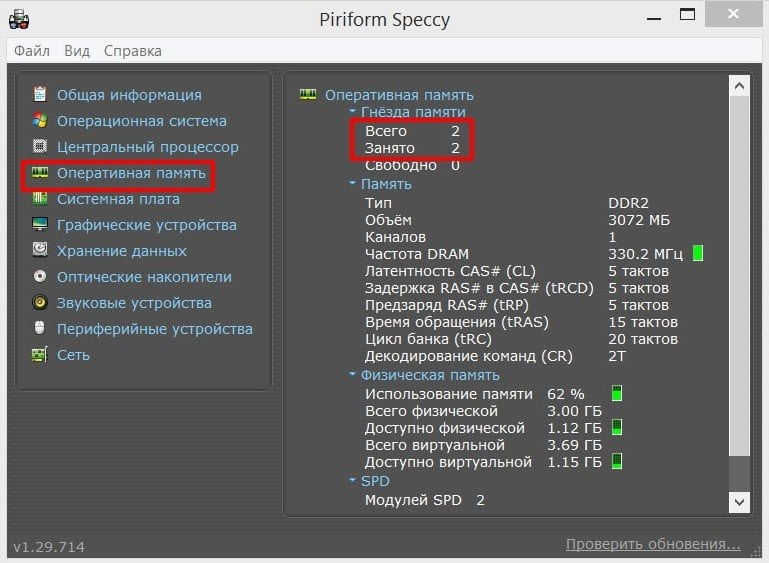This screenshot has width=769, height=563.
Task: Select Оперативная память in sidebar
Action: click(x=131, y=173)
